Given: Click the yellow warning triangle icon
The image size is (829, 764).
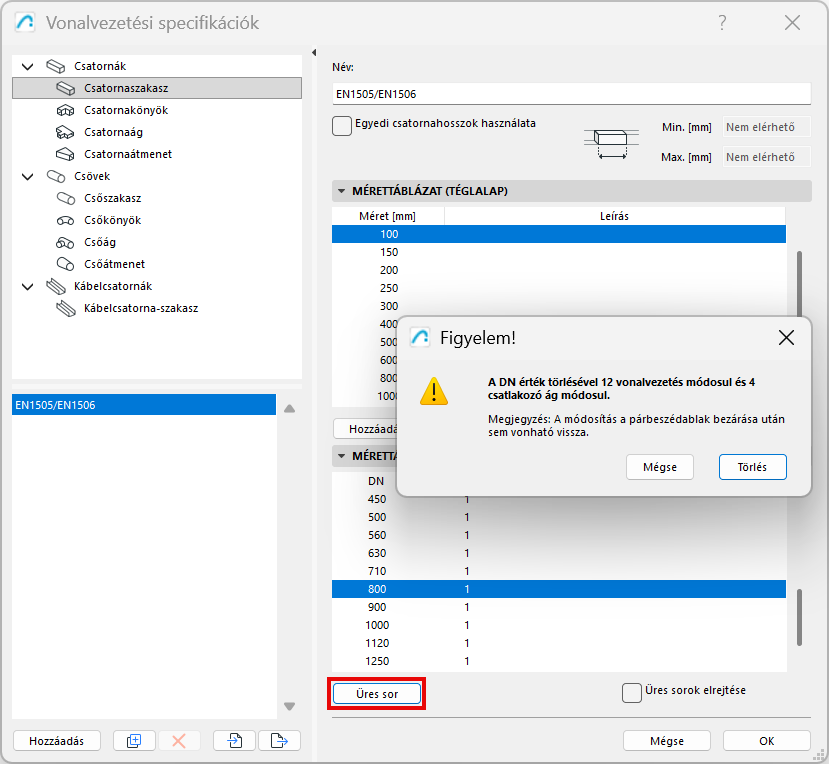Looking at the screenshot, I should click(434, 391).
